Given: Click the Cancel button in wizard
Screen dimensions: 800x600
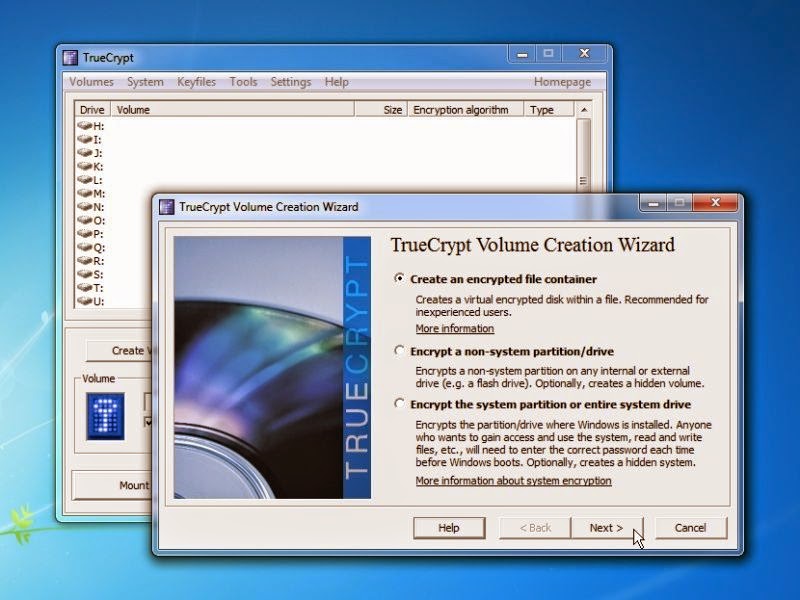Looking at the screenshot, I should (x=690, y=528).
